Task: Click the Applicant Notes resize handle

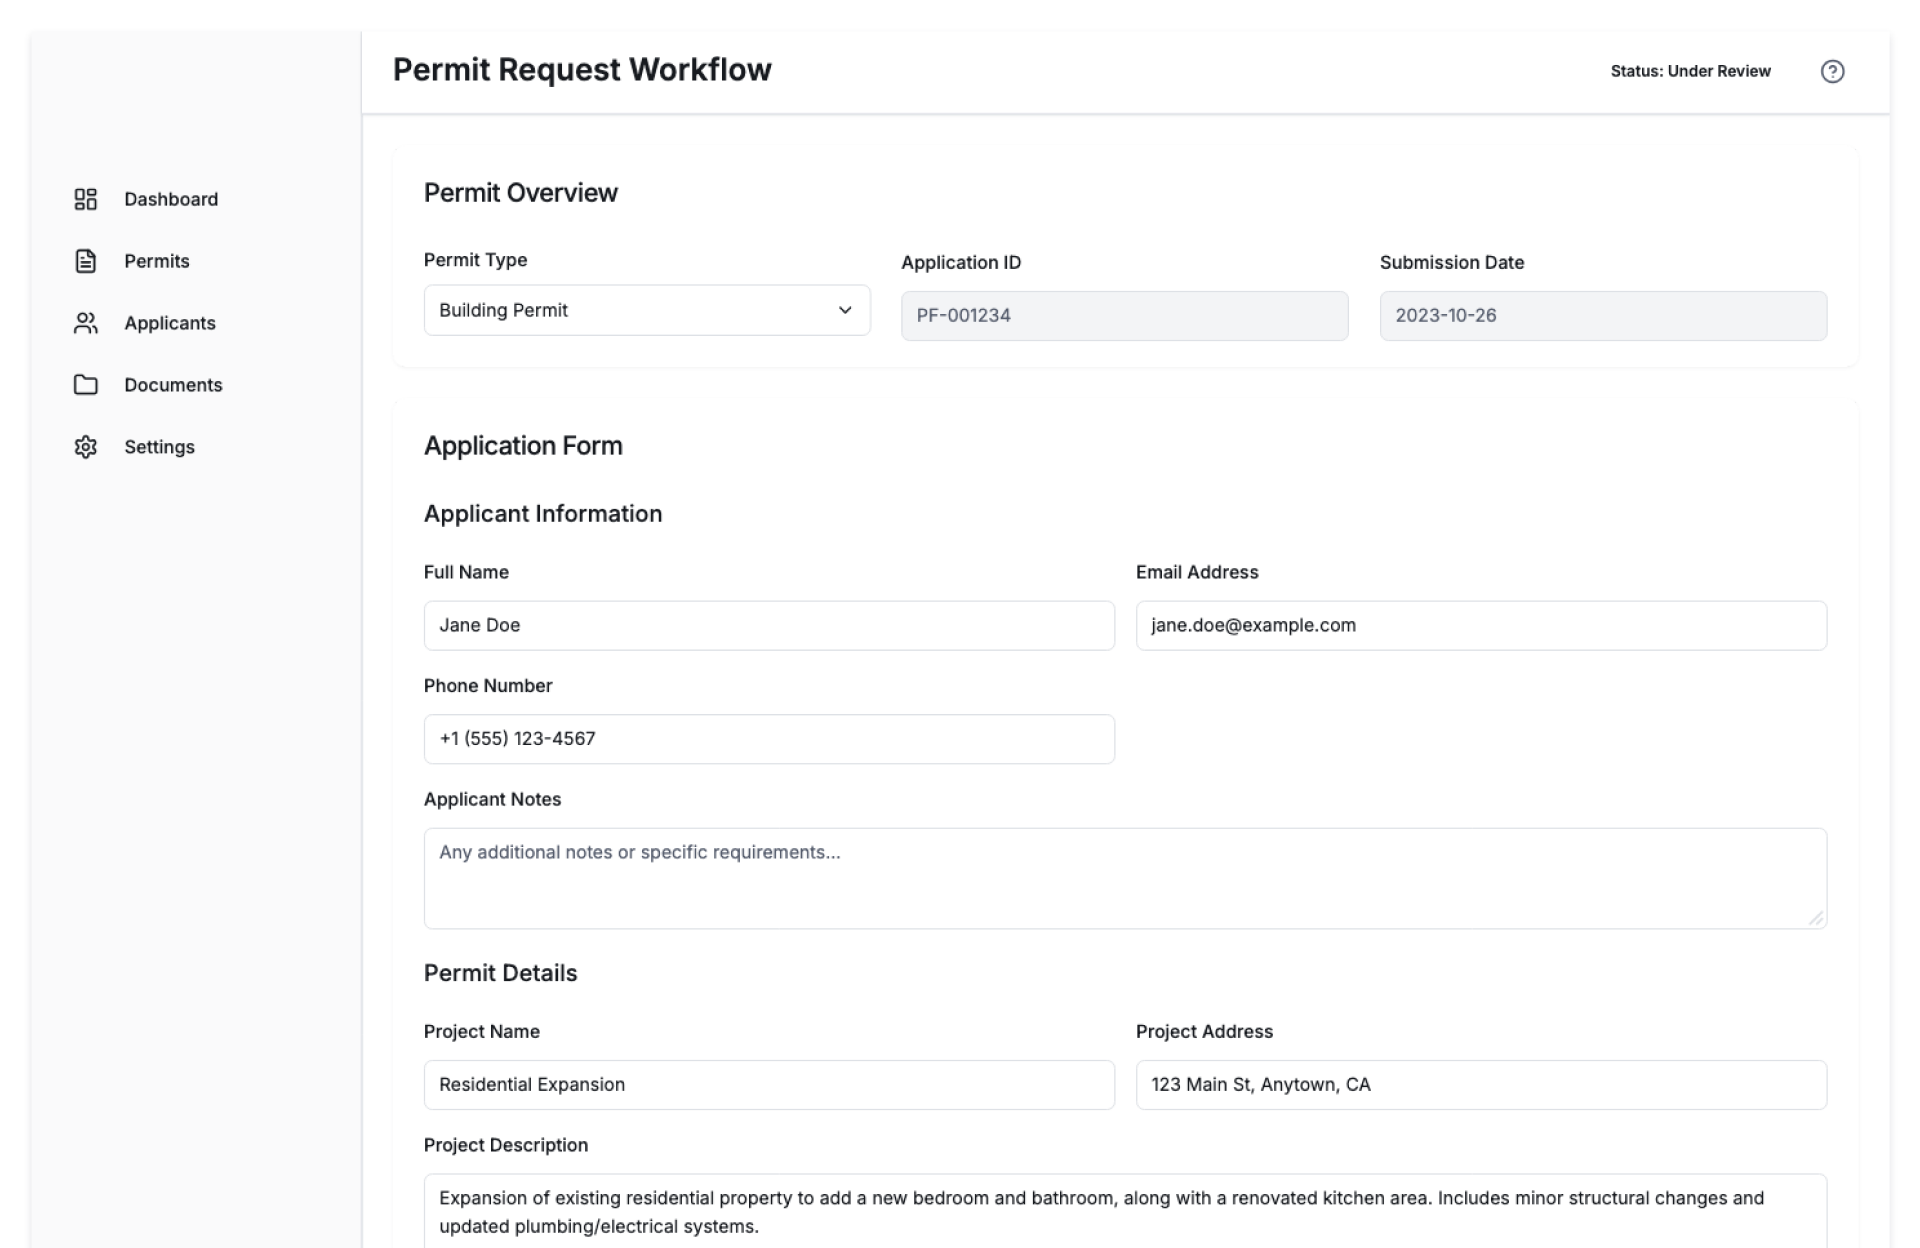Action: (x=1816, y=918)
